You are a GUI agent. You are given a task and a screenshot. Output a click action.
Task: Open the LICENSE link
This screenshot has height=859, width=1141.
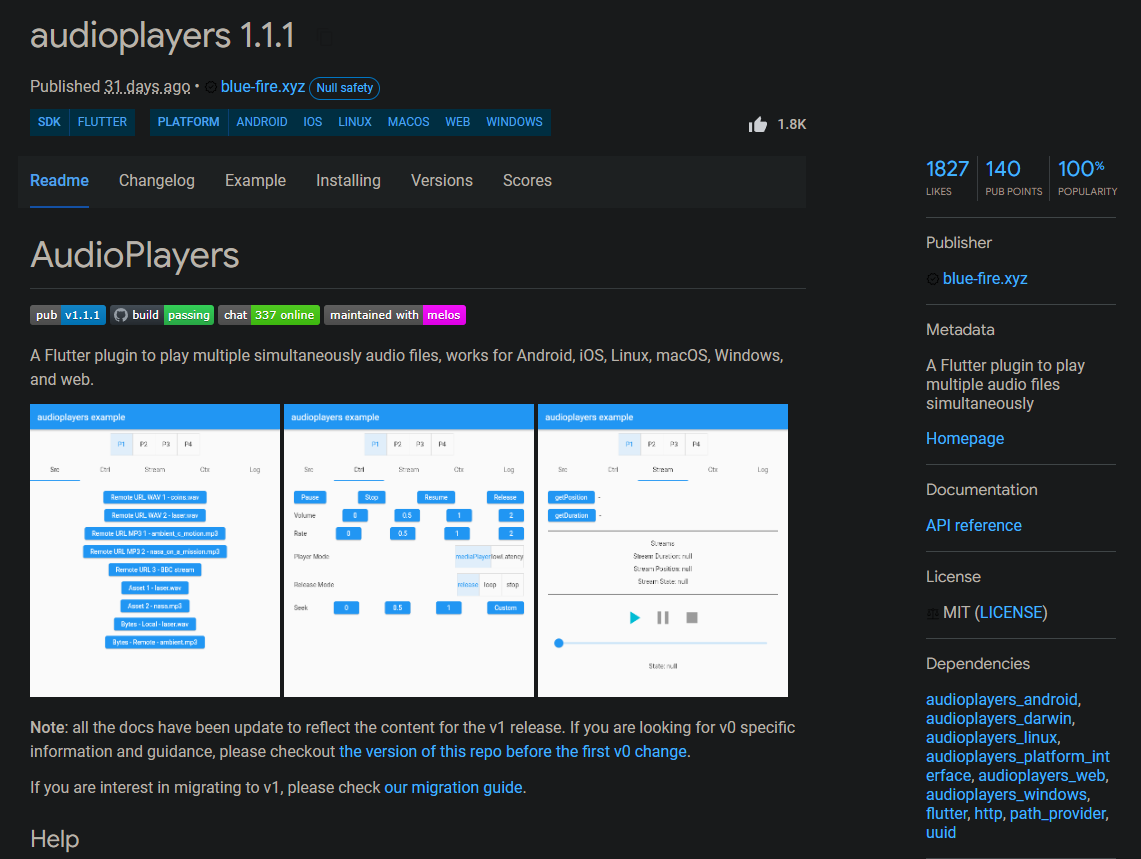1011,613
